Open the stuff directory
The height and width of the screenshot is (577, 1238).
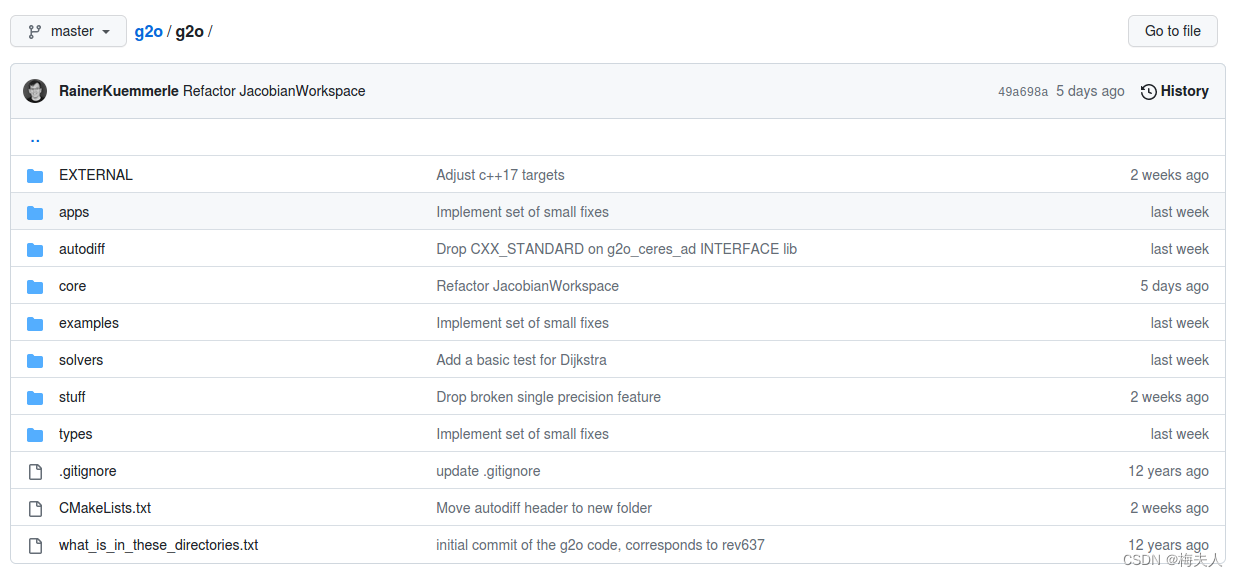click(72, 397)
